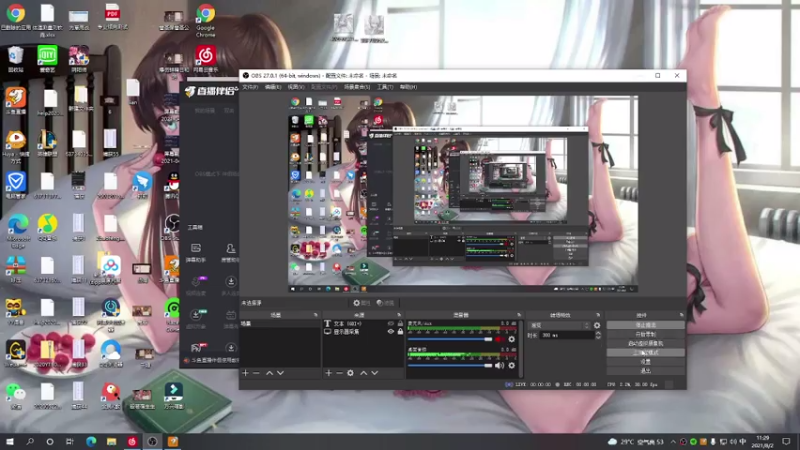Open the scene transition properties gear icon

[x=597, y=325]
